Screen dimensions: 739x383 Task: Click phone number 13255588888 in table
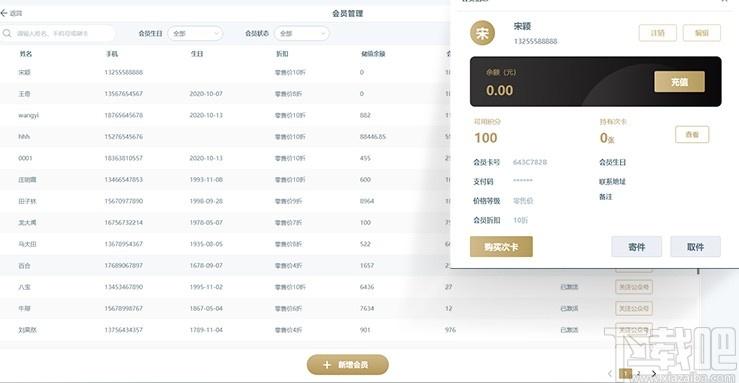[x=123, y=73]
